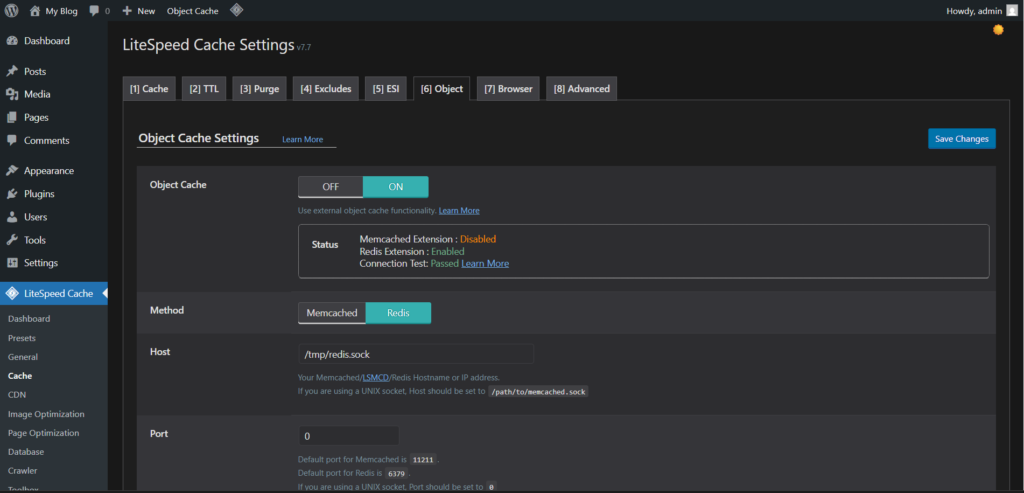Open LiteSpeed Cache Dashboard submenu item
The image size is (1024, 493).
(x=29, y=319)
